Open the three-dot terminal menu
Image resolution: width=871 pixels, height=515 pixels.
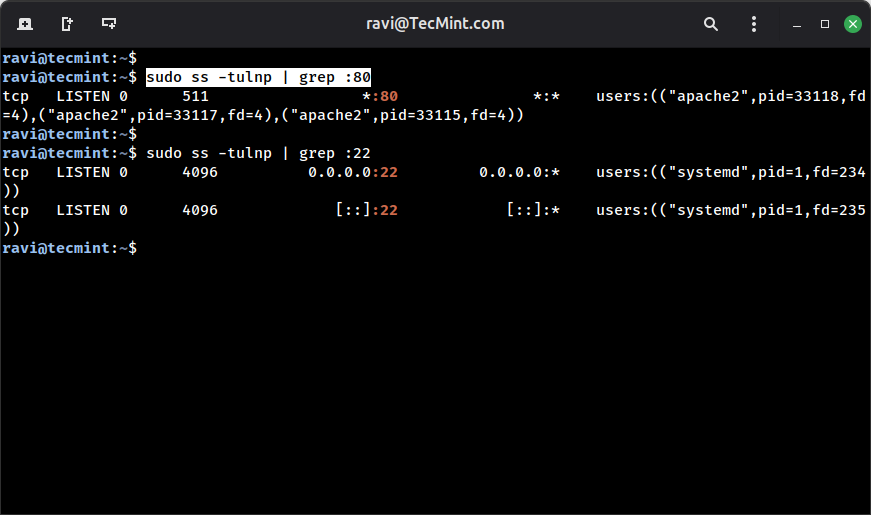(753, 24)
